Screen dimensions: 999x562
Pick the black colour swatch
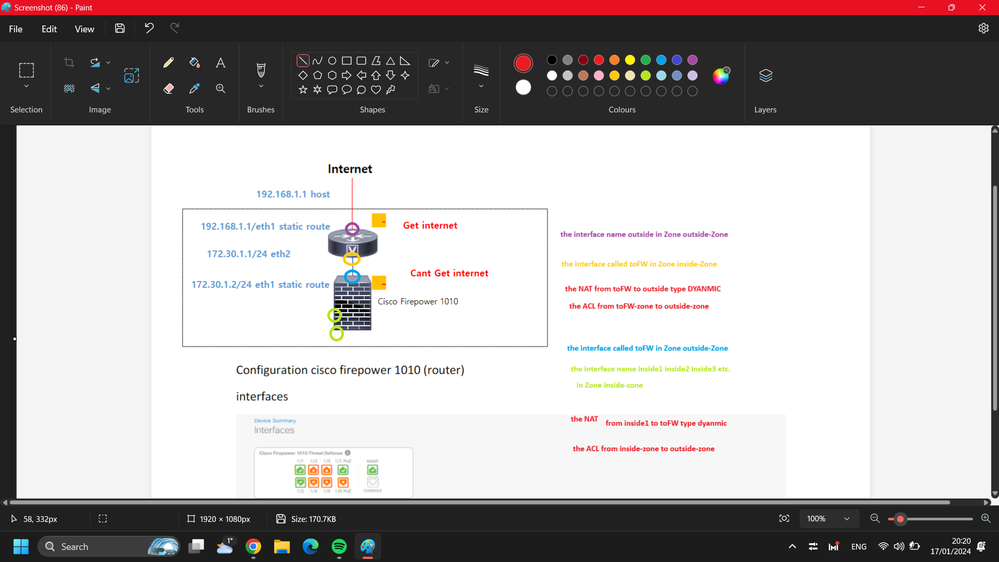pyautogui.click(x=552, y=60)
